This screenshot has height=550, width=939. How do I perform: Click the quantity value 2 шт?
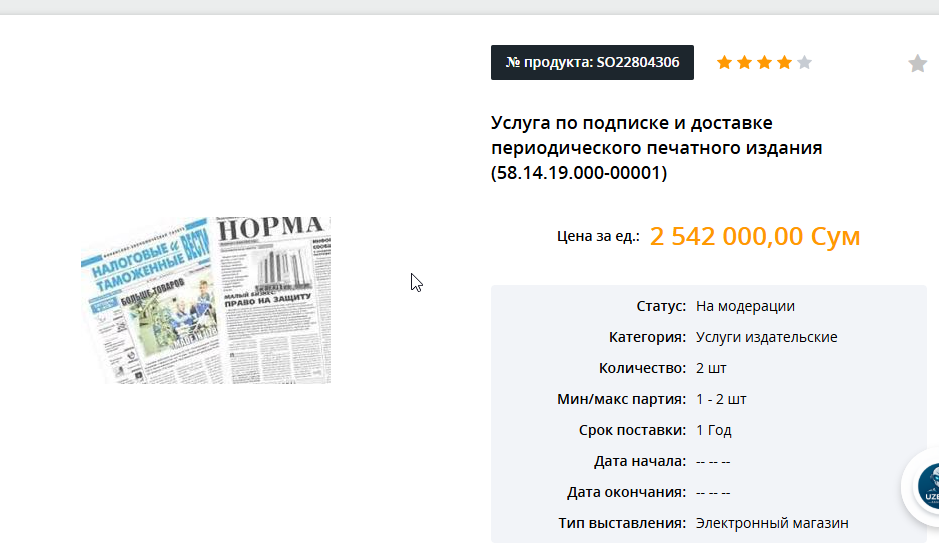click(711, 368)
